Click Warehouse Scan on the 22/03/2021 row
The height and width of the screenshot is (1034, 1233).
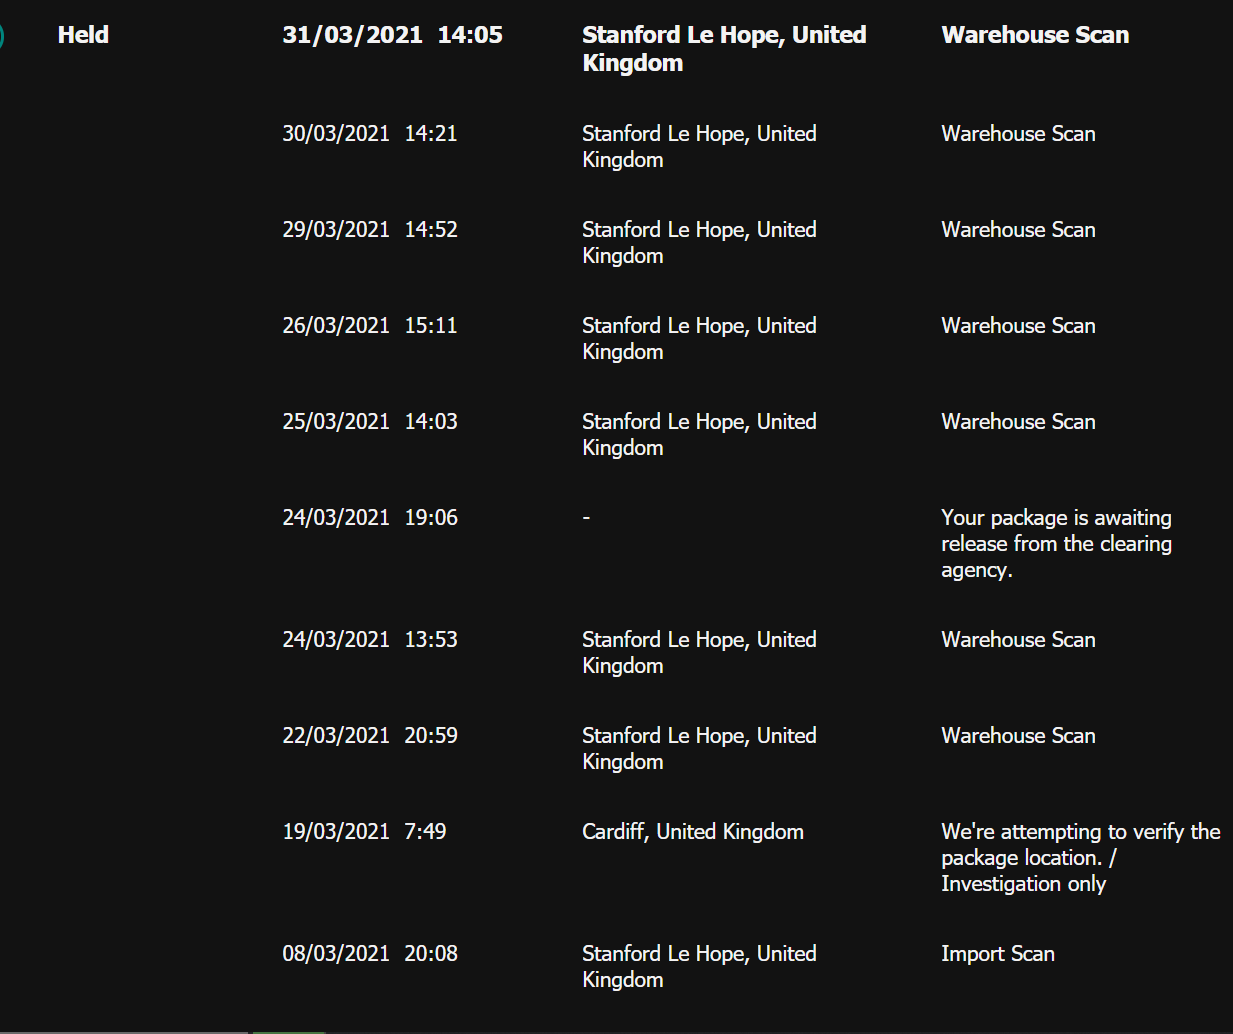1018,736
